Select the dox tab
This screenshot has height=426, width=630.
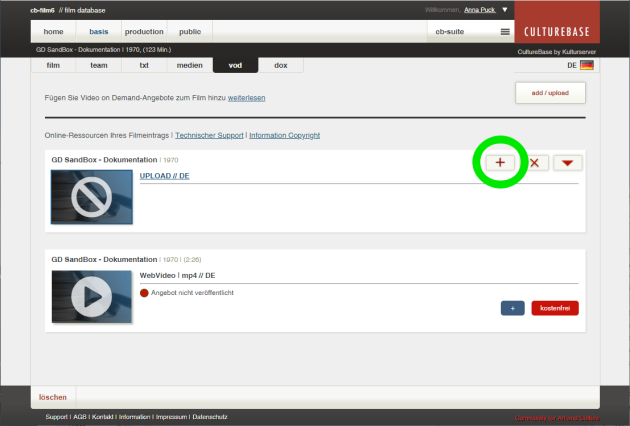coord(281,65)
